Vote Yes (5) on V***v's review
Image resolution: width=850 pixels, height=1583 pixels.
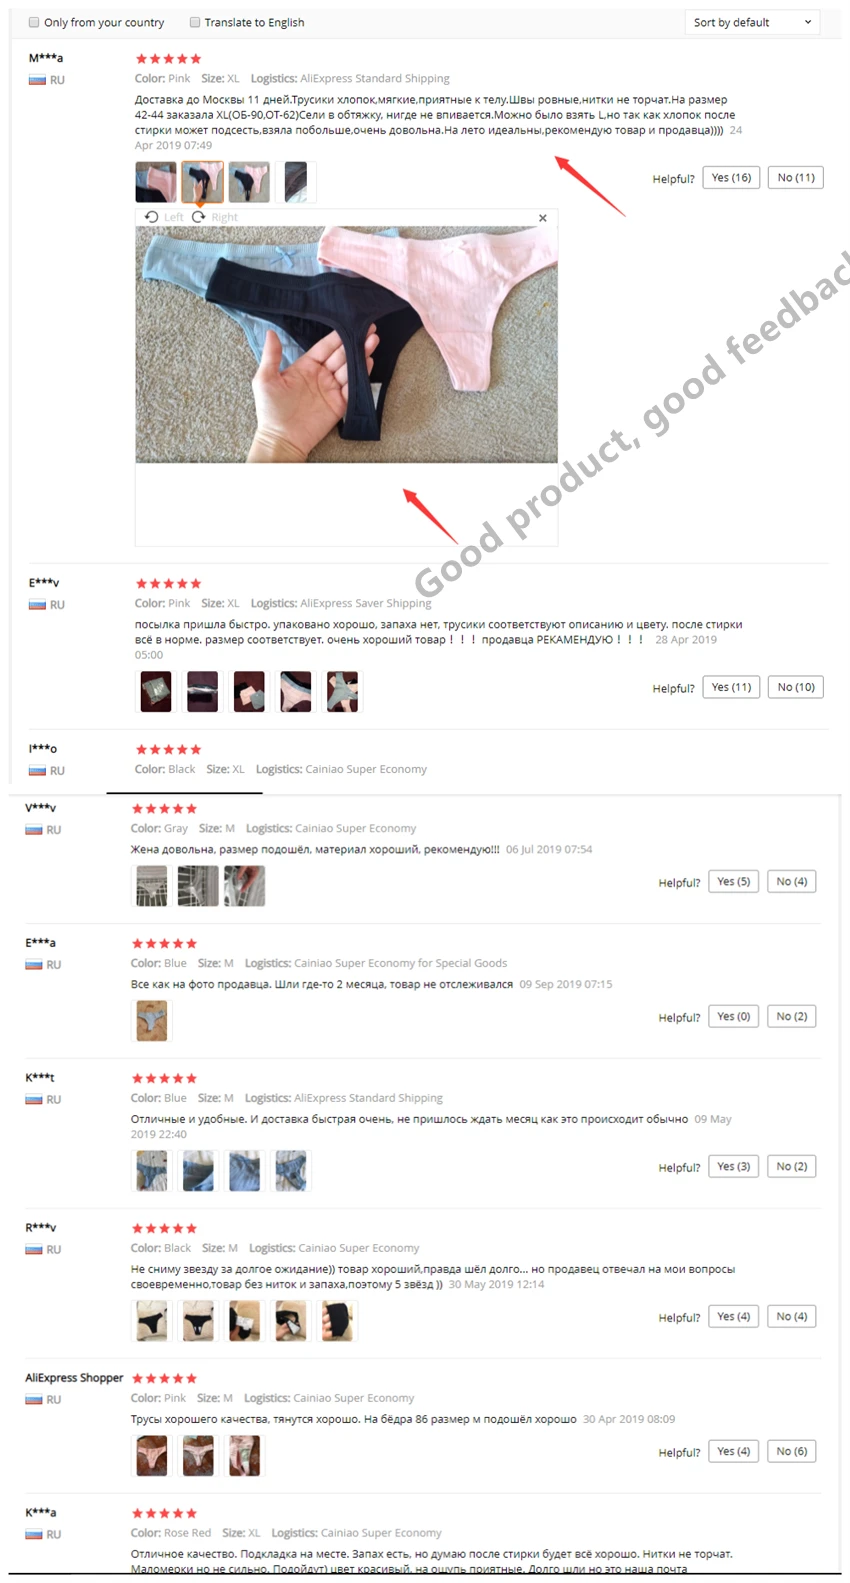pyautogui.click(x=733, y=882)
